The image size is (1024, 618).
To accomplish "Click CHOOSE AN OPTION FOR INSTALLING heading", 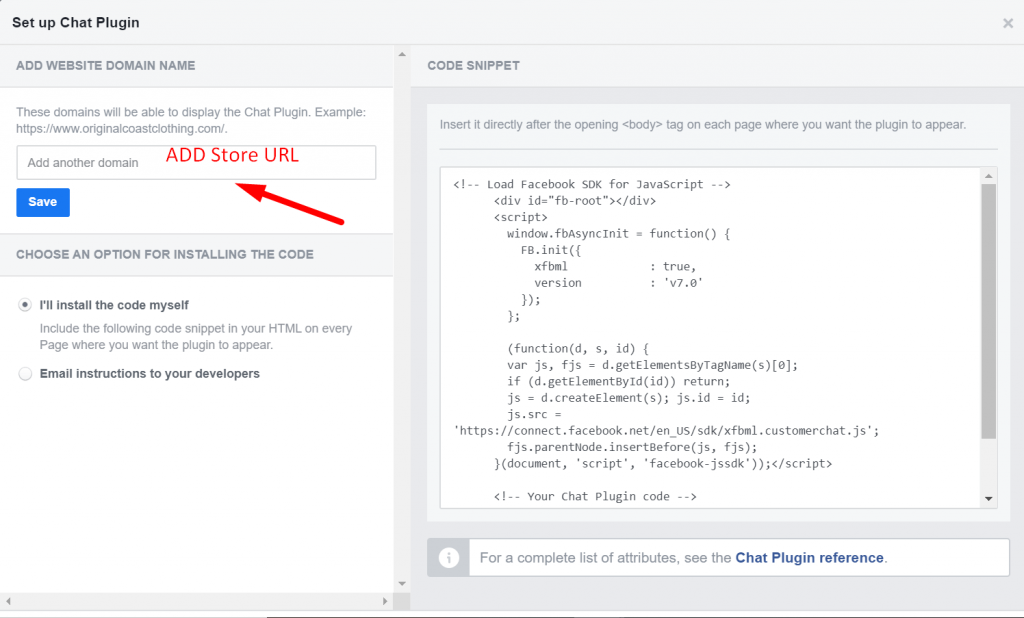I will coord(165,255).
